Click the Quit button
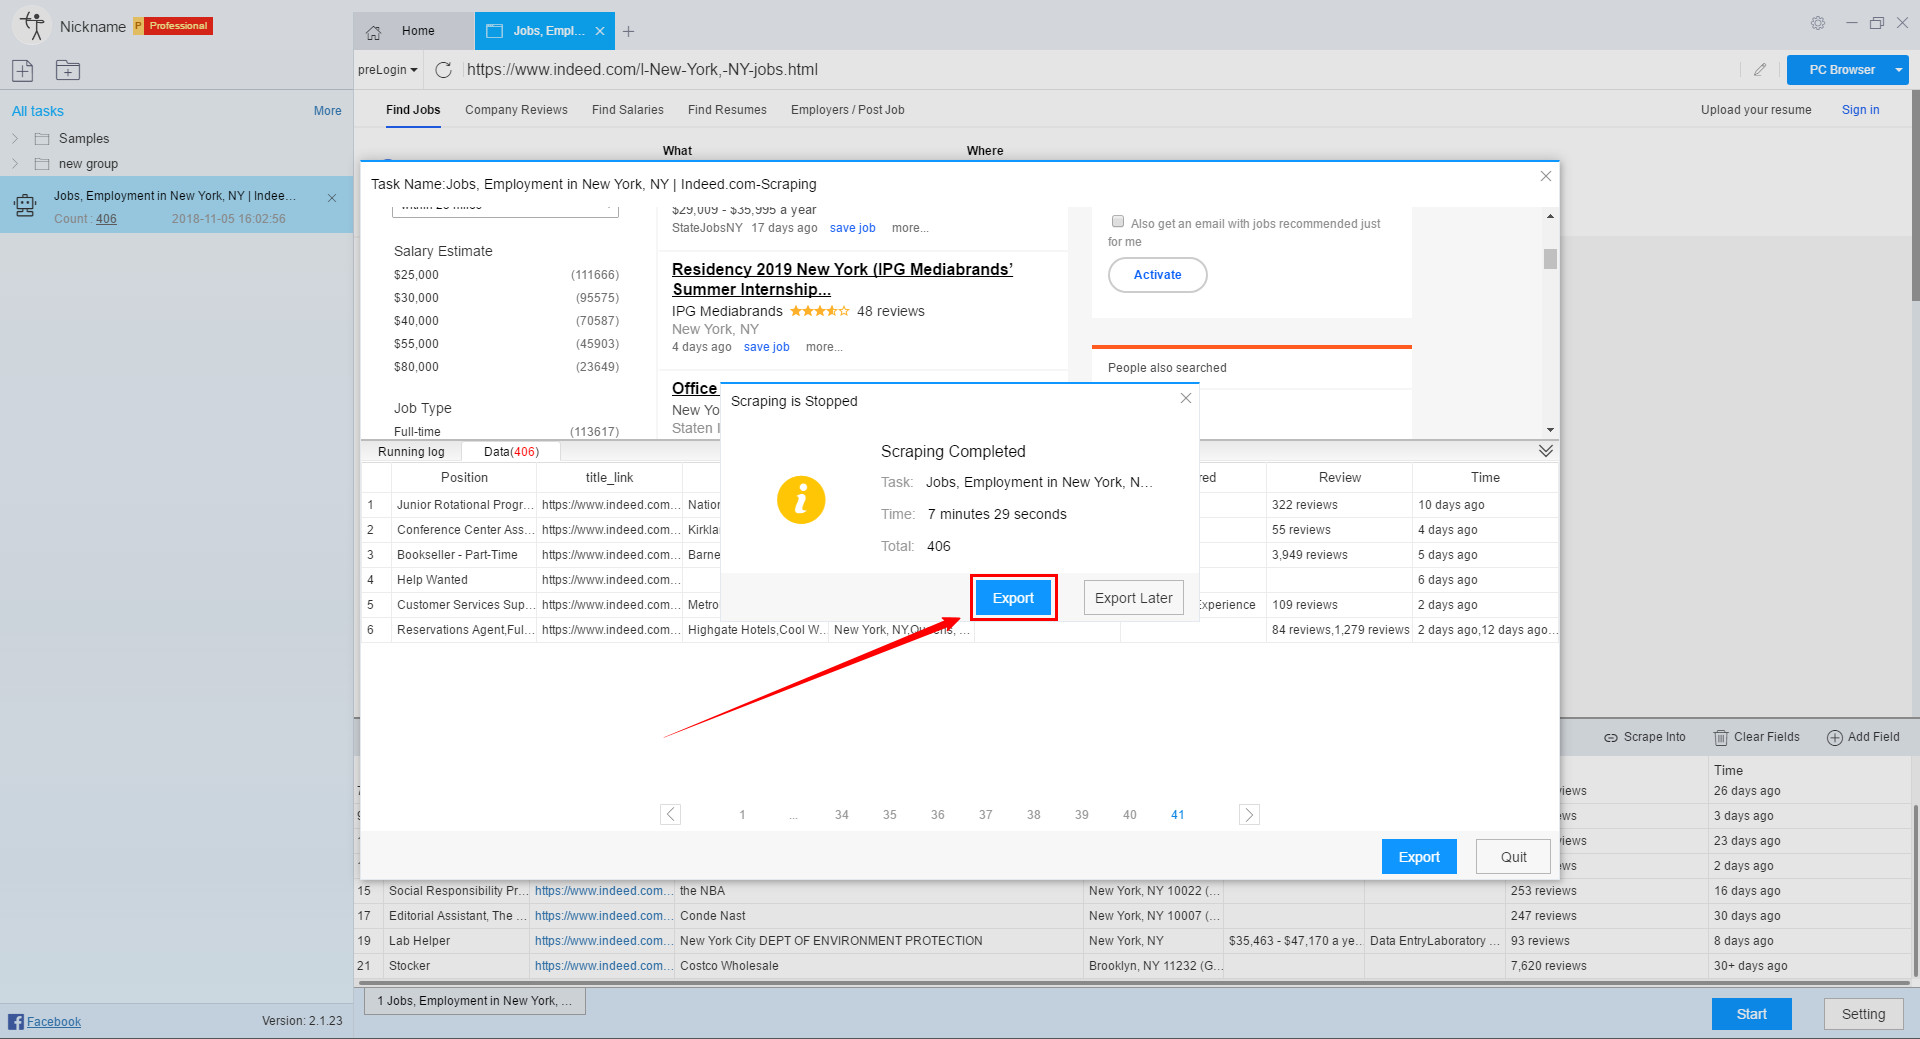This screenshot has height=1039, width=1920. (x=1513, y=857)
